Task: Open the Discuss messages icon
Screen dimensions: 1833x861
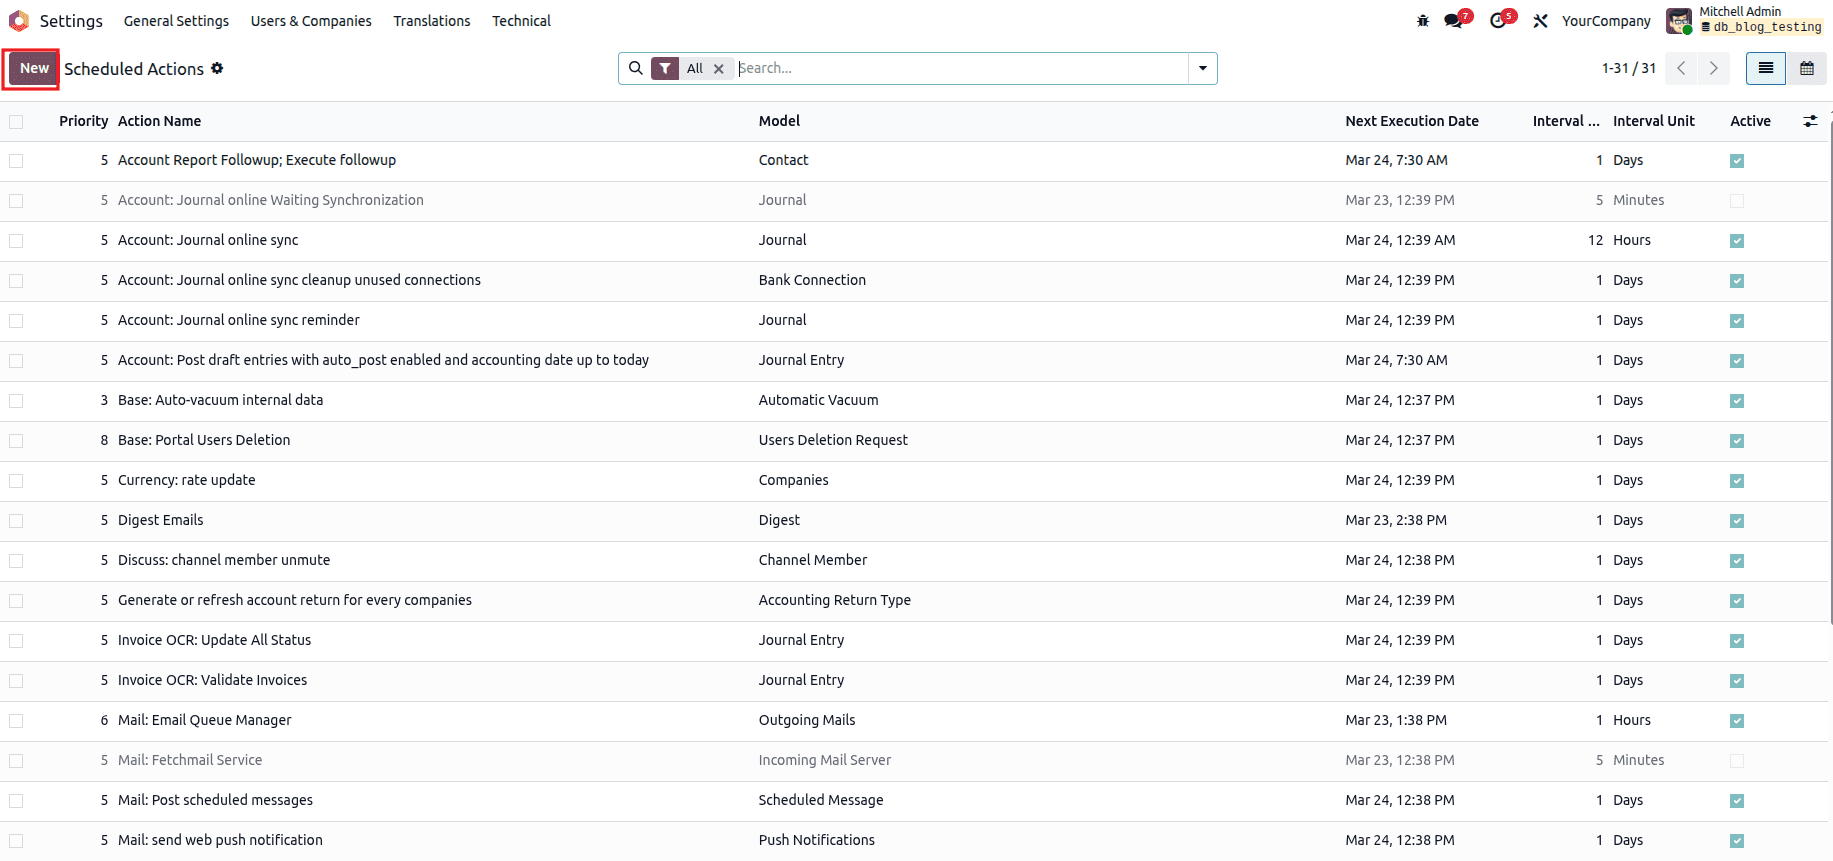Action: [x=1455, y=21]
